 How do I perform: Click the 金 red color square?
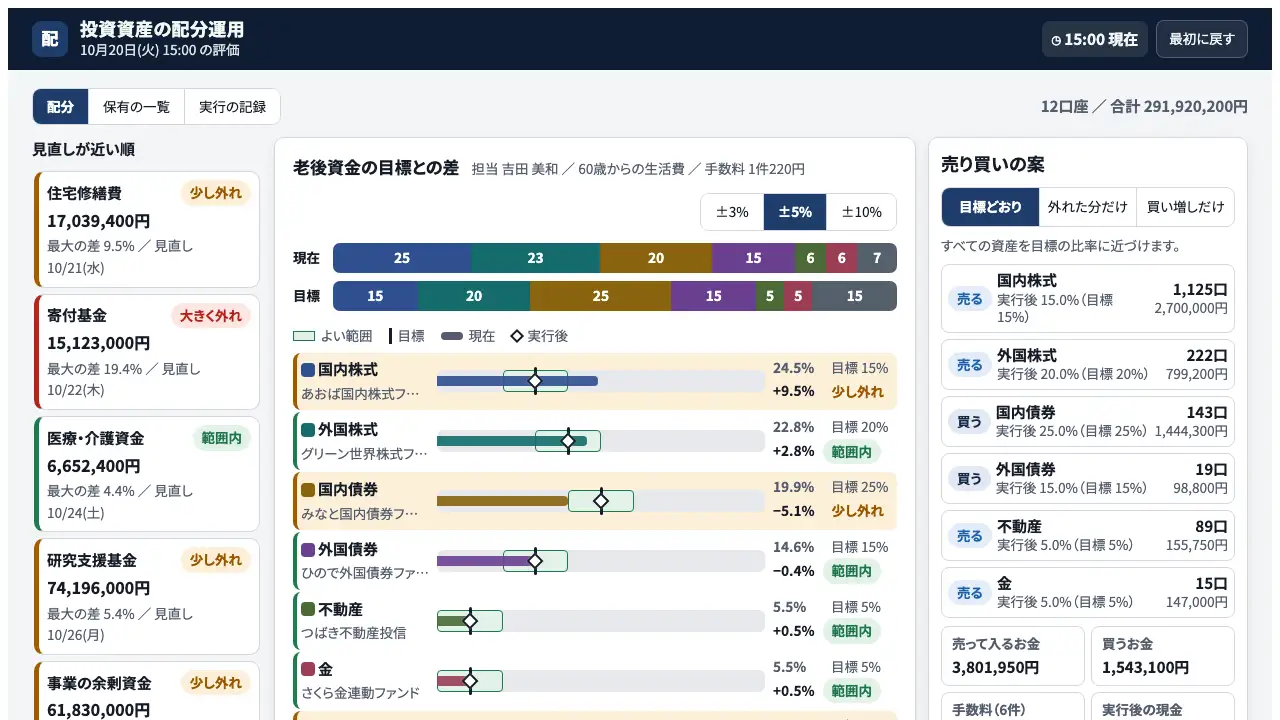308,670
